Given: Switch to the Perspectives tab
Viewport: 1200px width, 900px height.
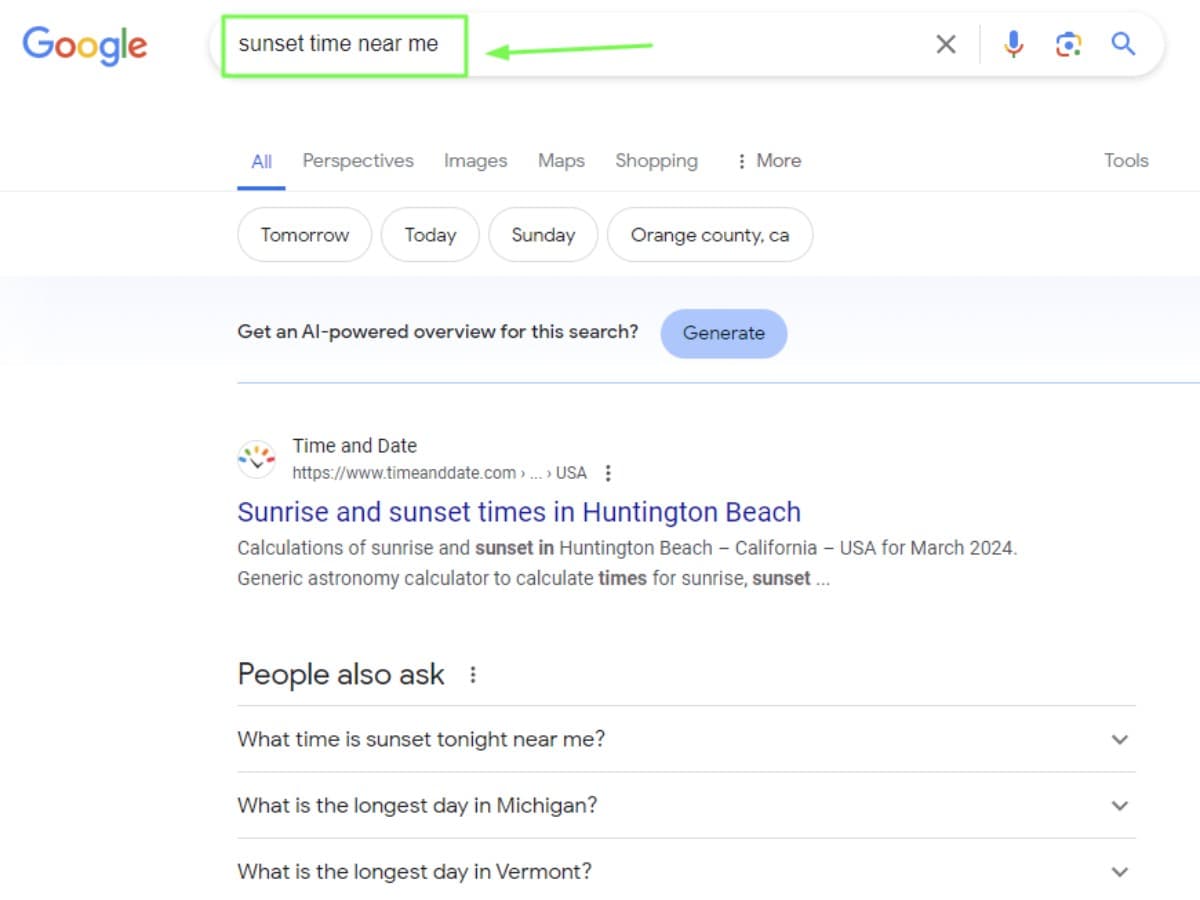Looking at the screenshot, I should click(x=358, y=161).
